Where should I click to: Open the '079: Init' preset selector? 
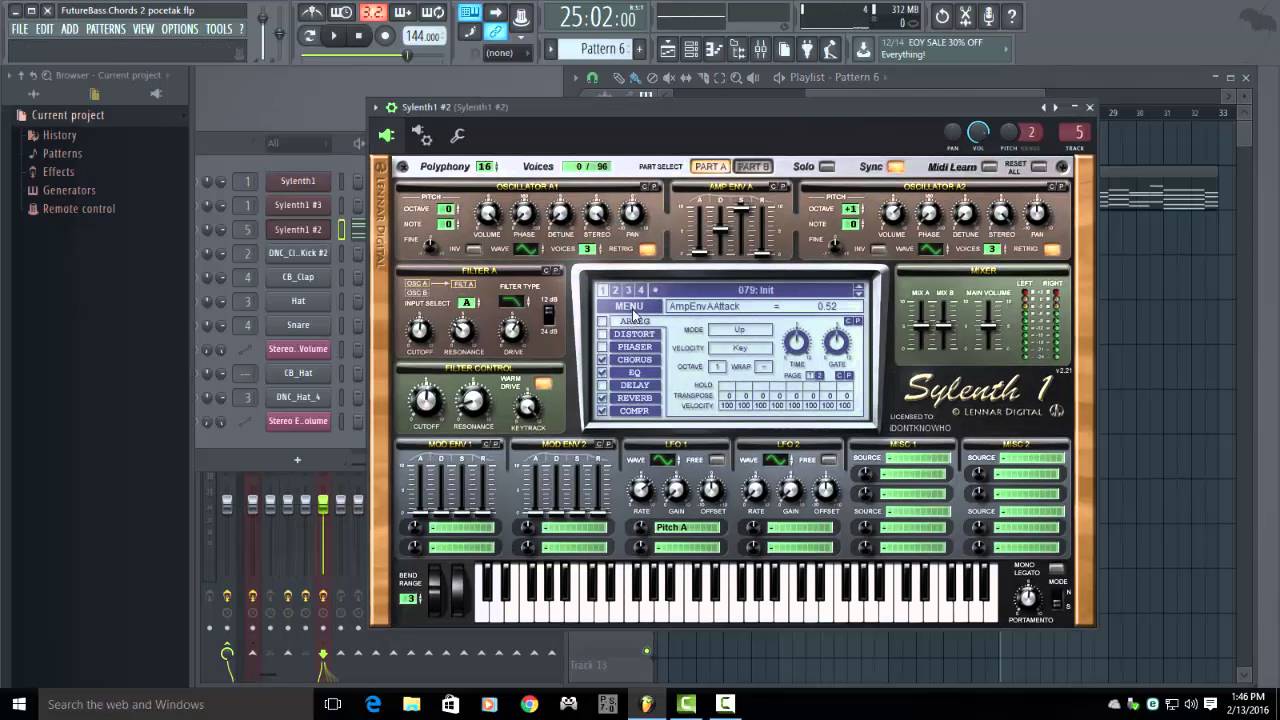coord(756,290)
